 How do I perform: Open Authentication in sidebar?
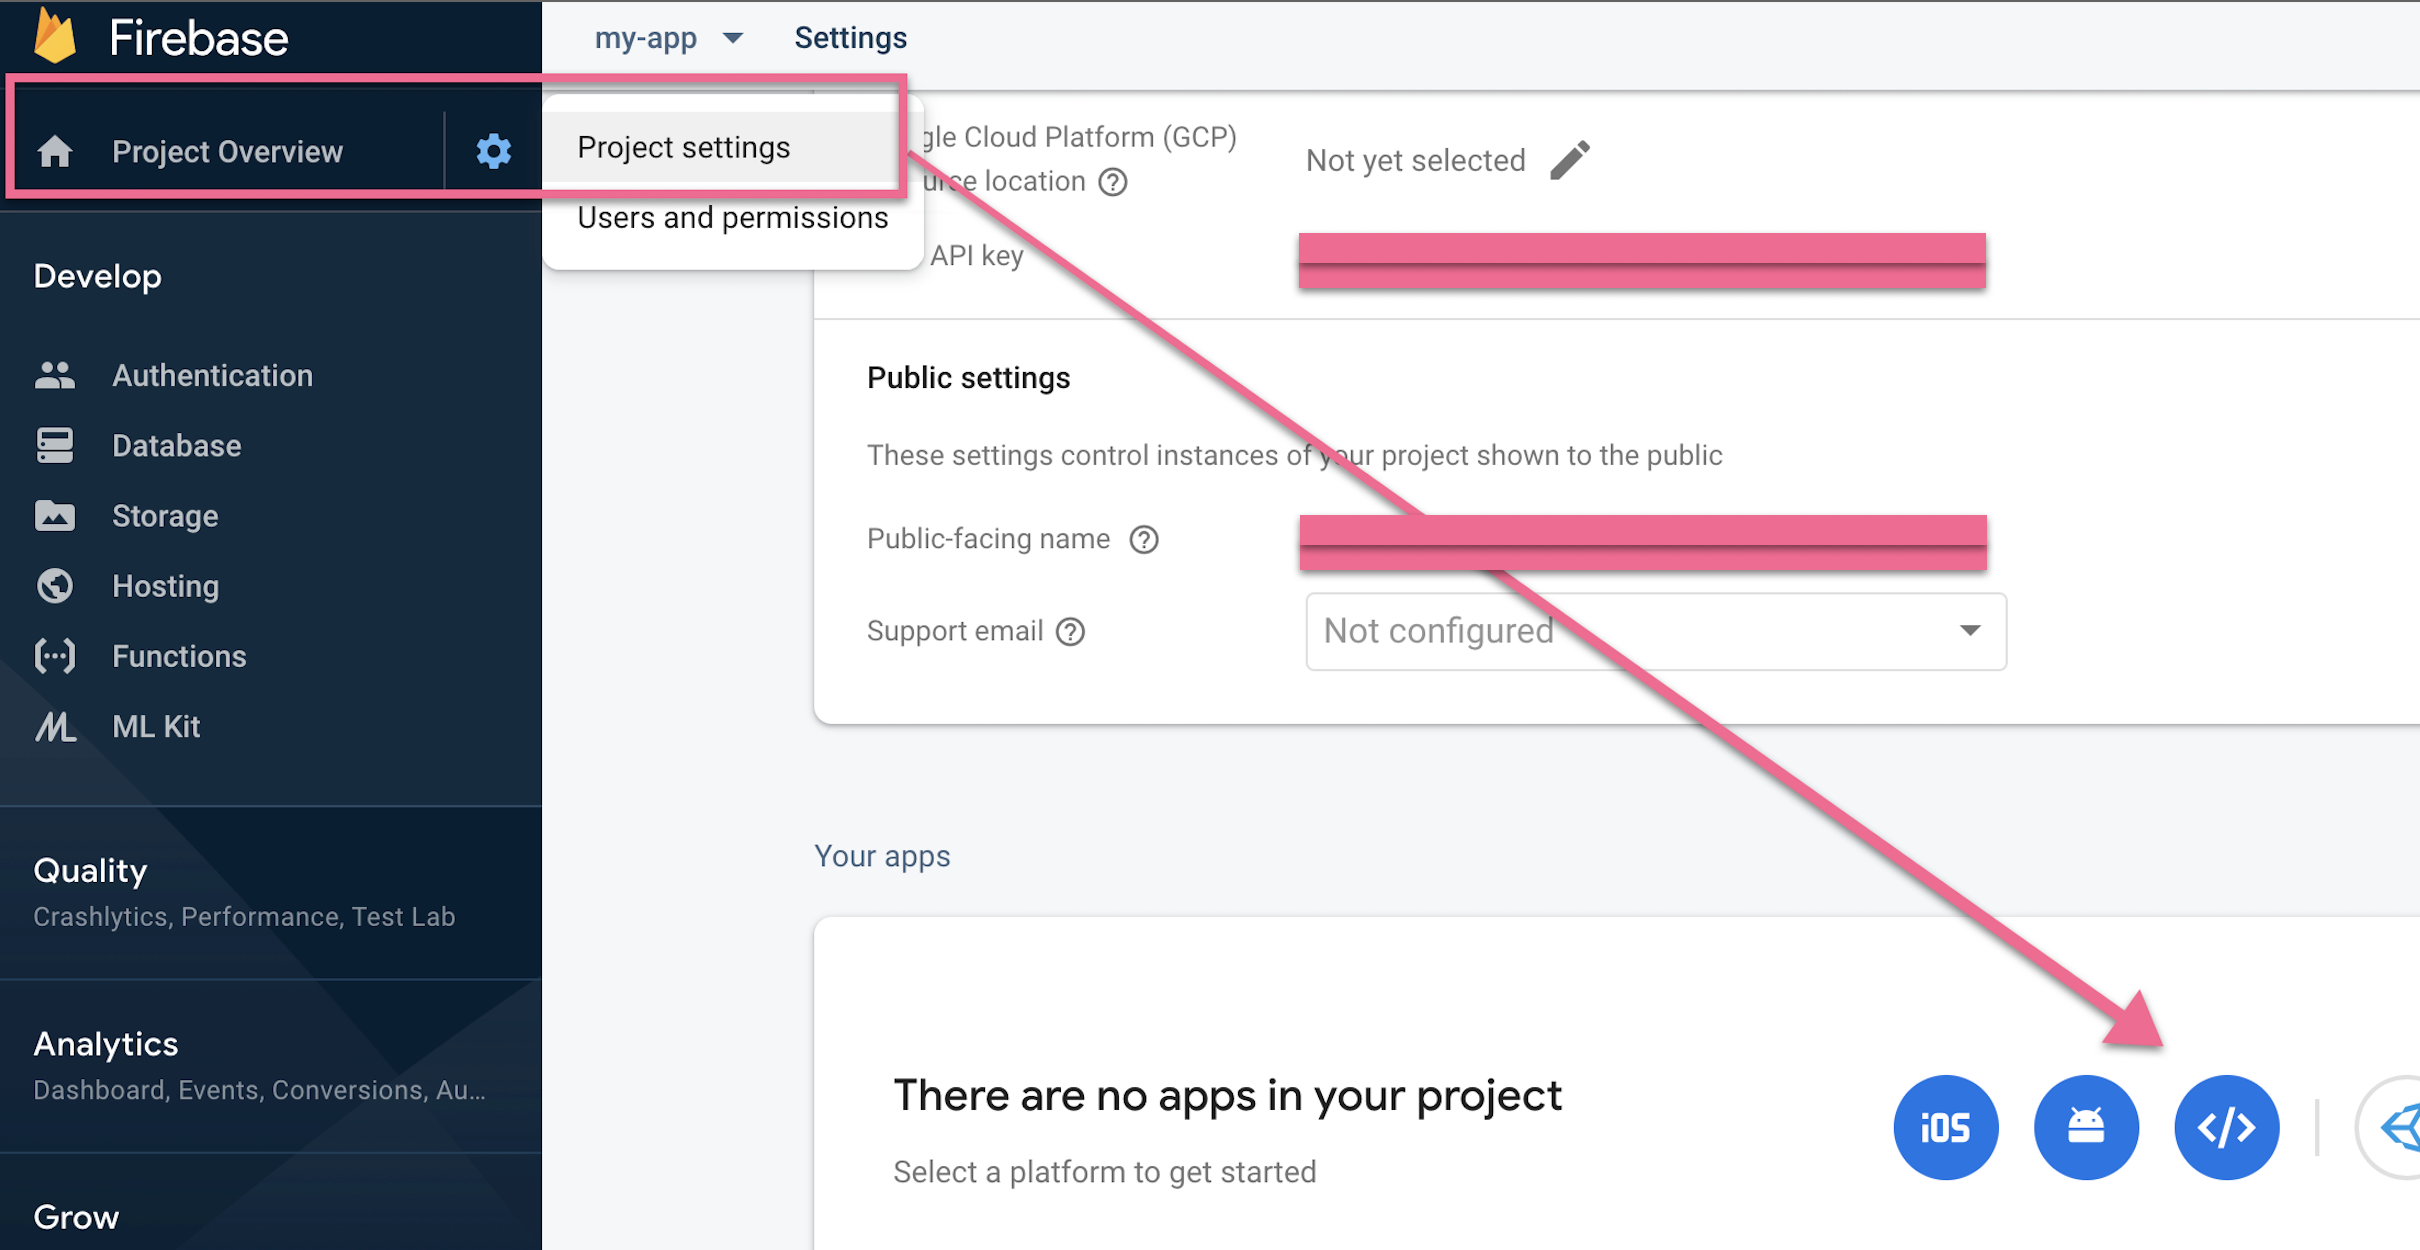[x=212, y=375]
